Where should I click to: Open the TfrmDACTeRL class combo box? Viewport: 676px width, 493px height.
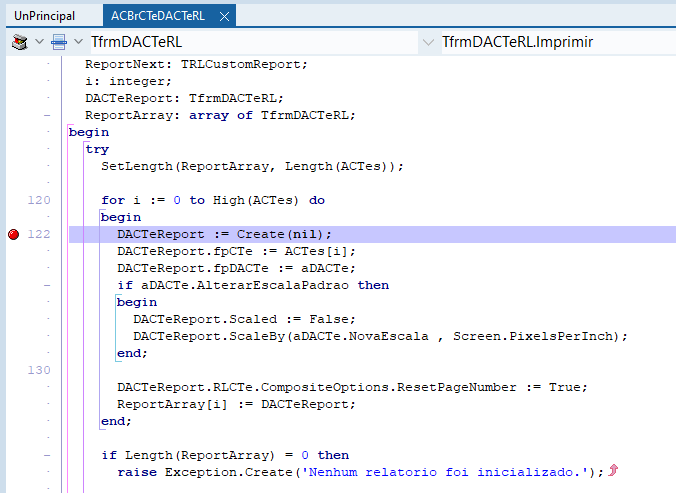coord(254,42)
